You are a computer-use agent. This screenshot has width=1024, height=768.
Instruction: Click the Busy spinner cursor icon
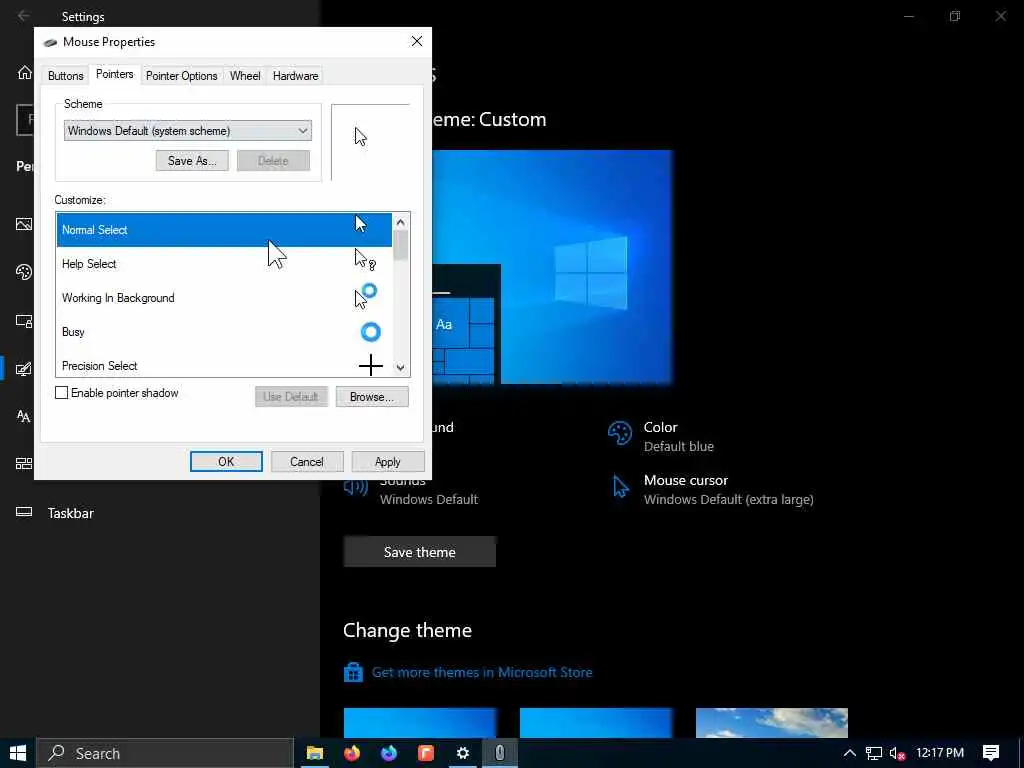coord(370,332)
